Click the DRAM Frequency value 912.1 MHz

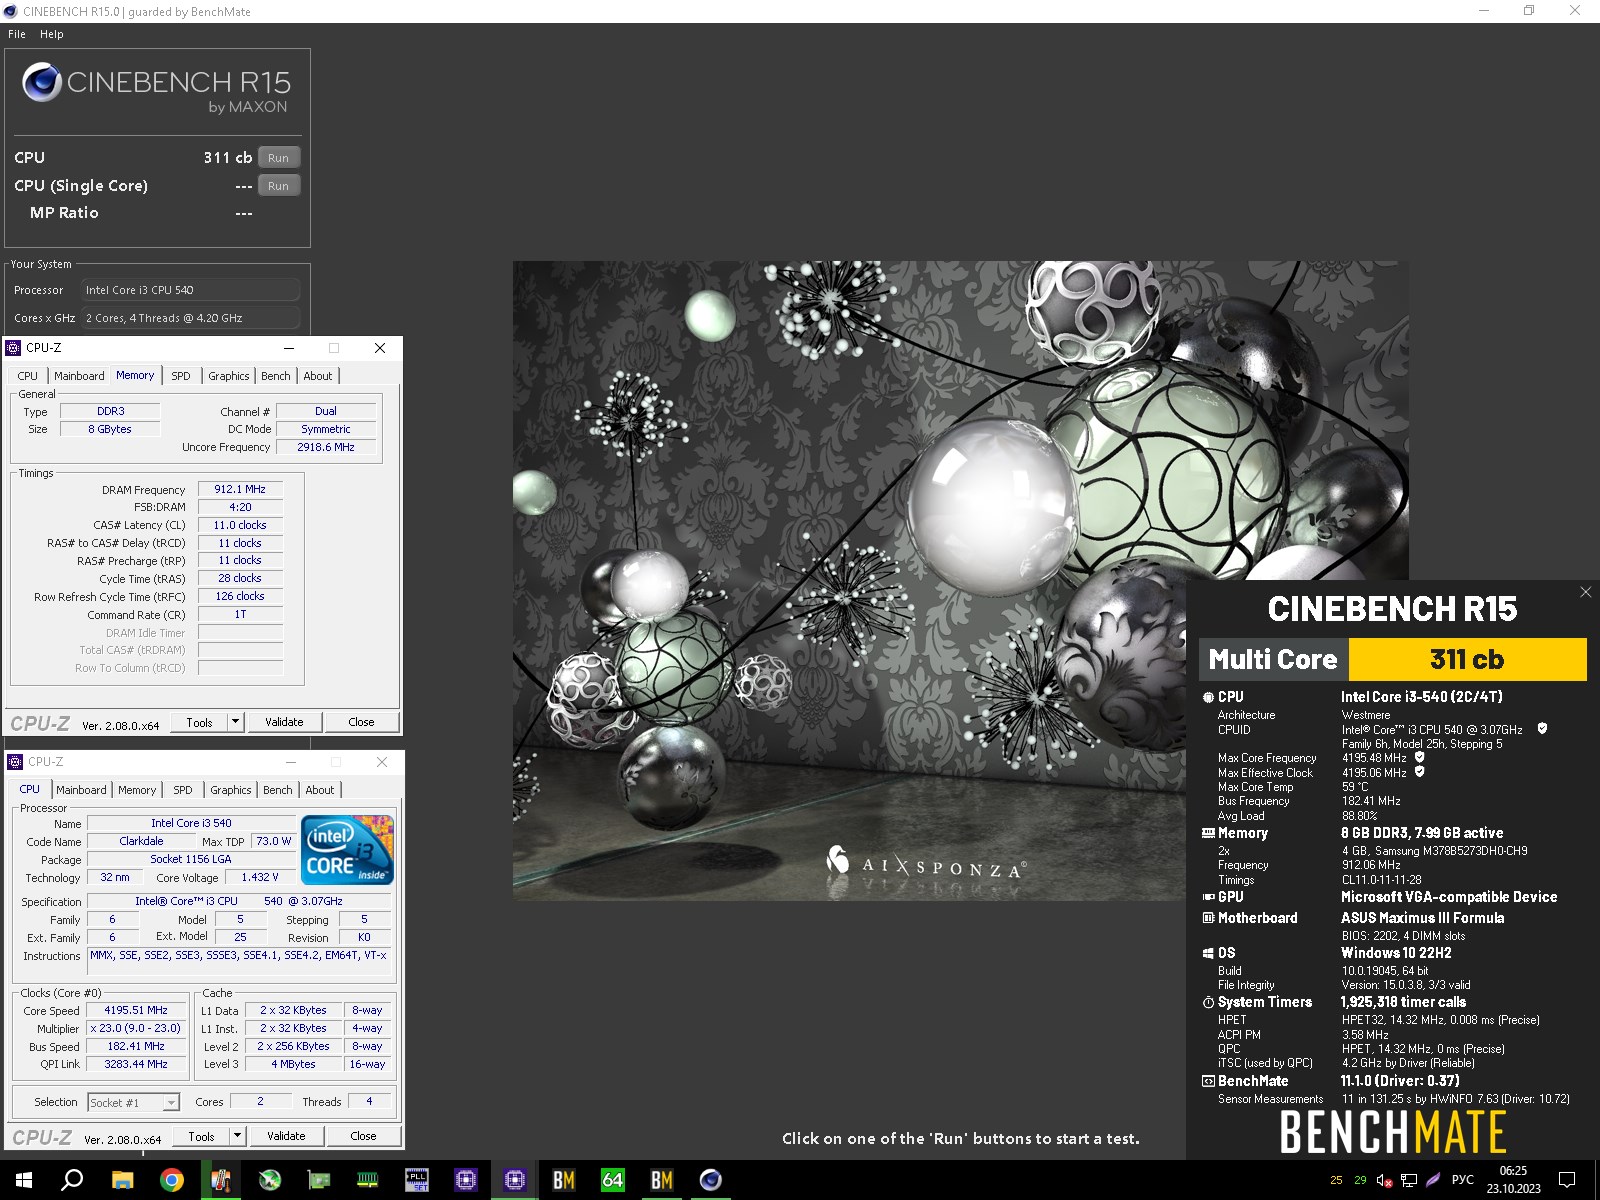tap(240, 490)
